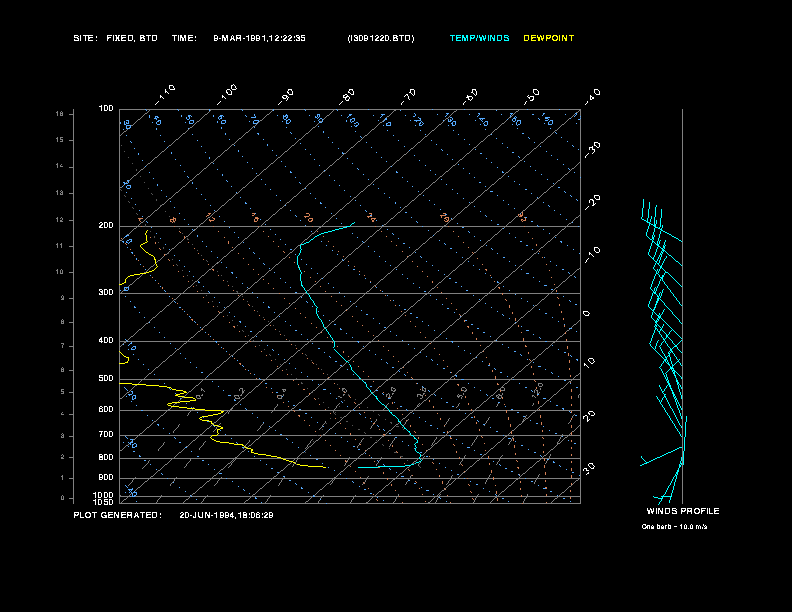
Task: Click the 700 pressure level label
Action: [106, 434]
